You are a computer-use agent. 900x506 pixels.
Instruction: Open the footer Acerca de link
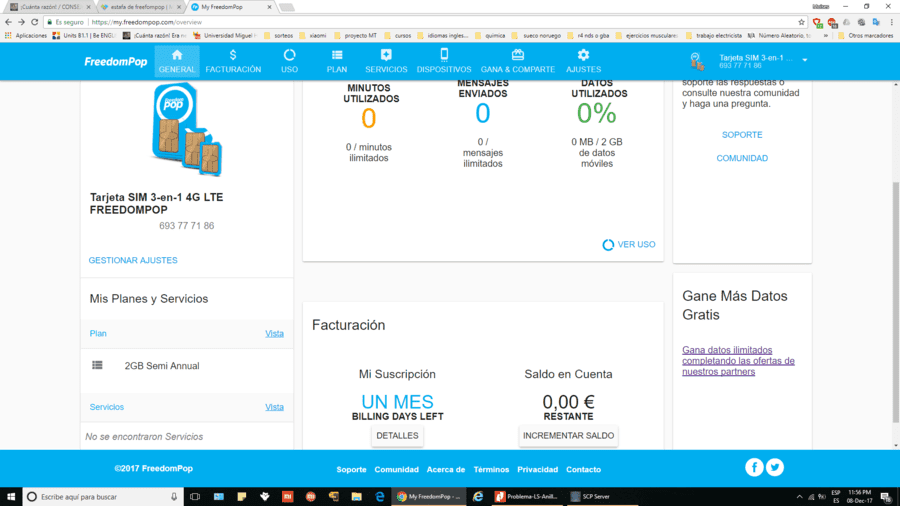[446, 469]
